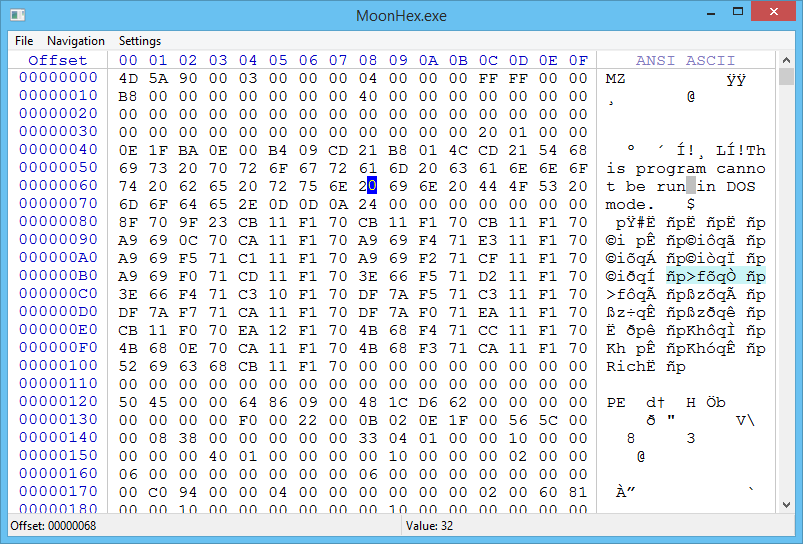
Task: Click the MoonHex application icon in title bar
Action: point(17,15)
